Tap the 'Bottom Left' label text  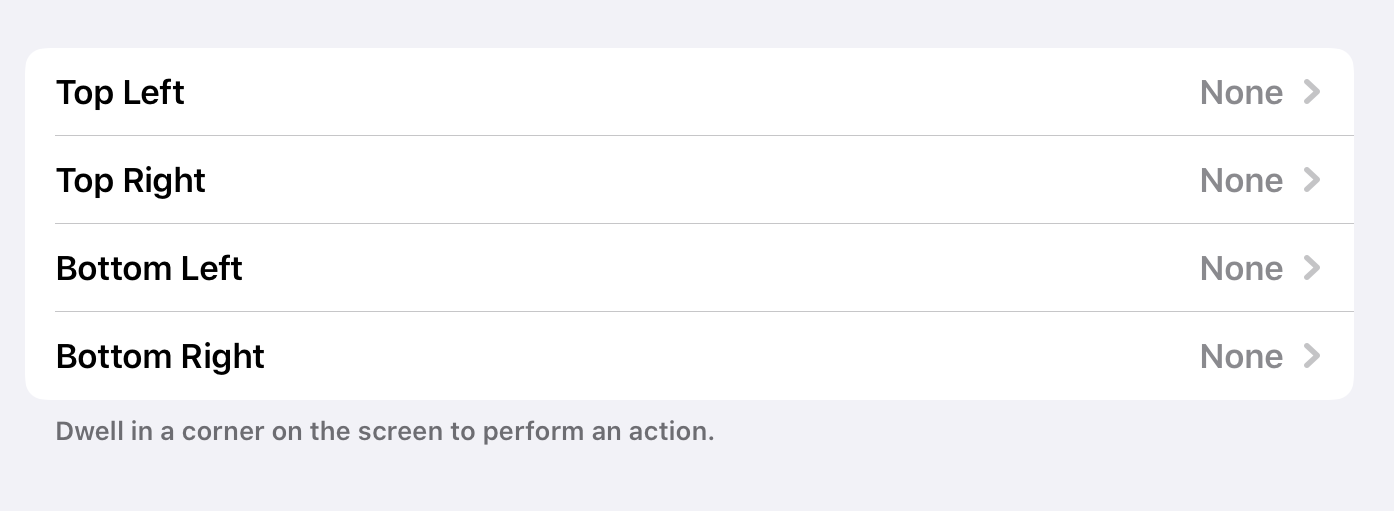pyautogui.click(x=149, y=269)
